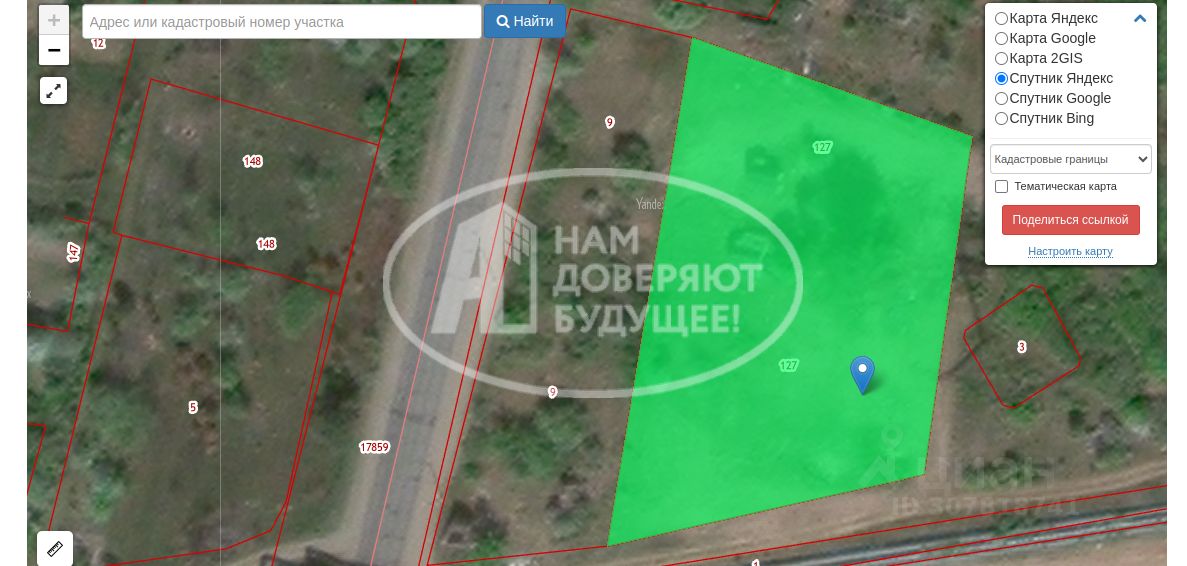The image size is (1187, 566).
Task: Toggle fullscreen map expand icon
Action: coord(54,91)
